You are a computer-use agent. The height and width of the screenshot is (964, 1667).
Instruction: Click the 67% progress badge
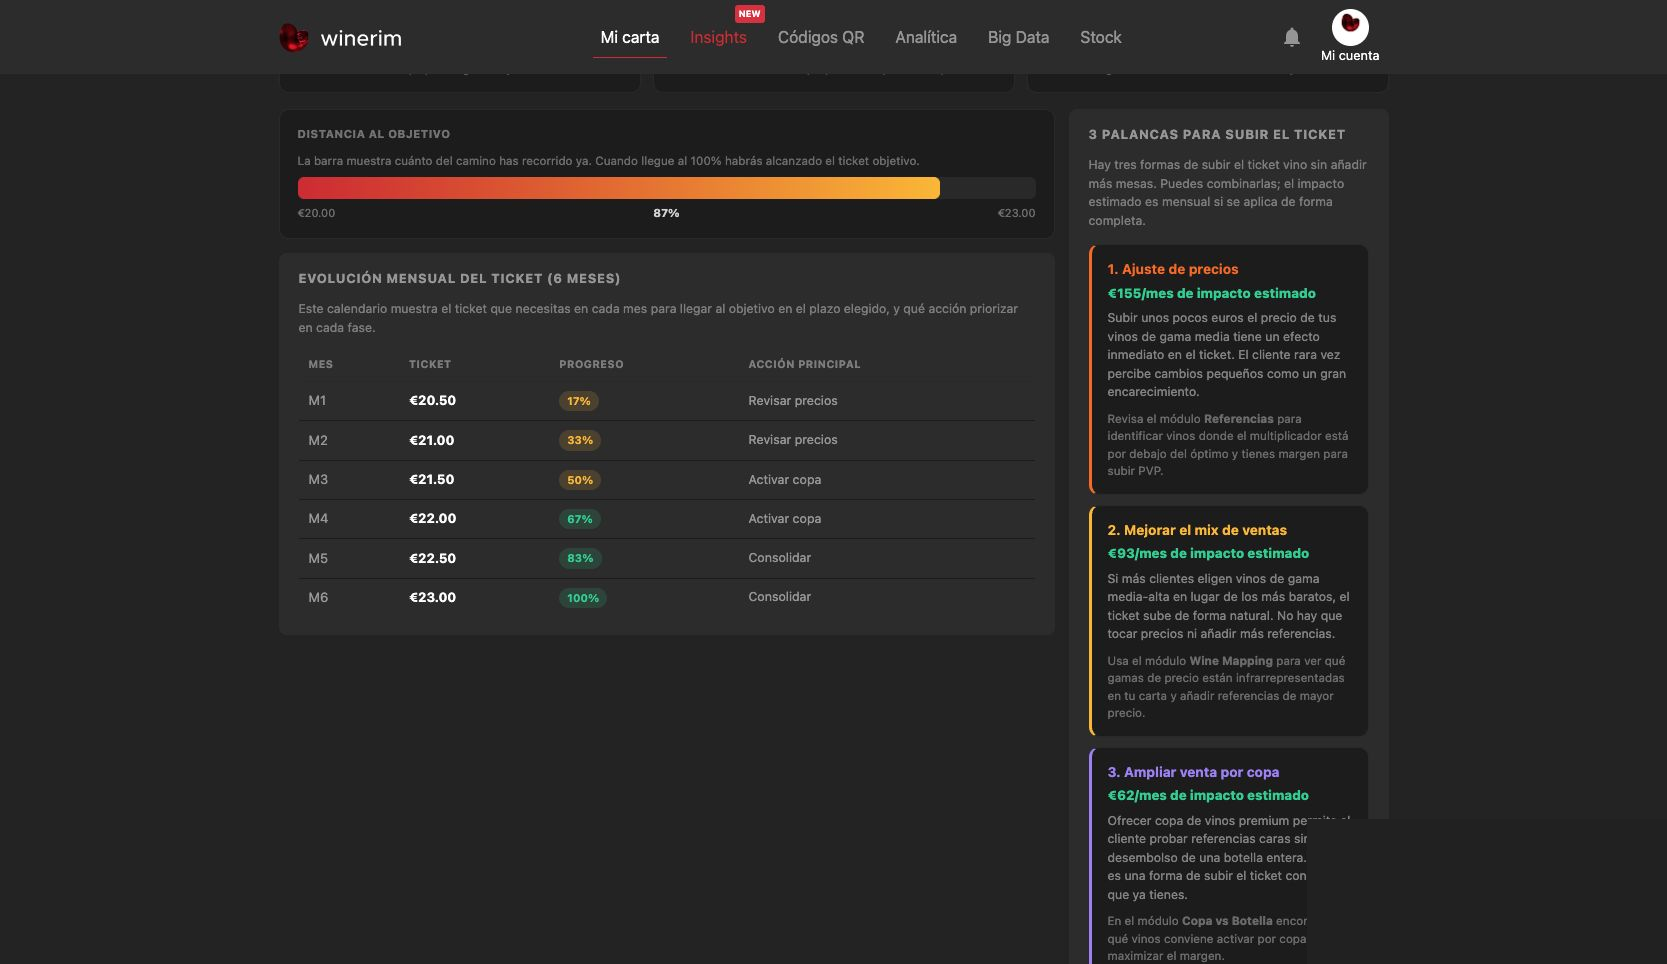(580, 519)
